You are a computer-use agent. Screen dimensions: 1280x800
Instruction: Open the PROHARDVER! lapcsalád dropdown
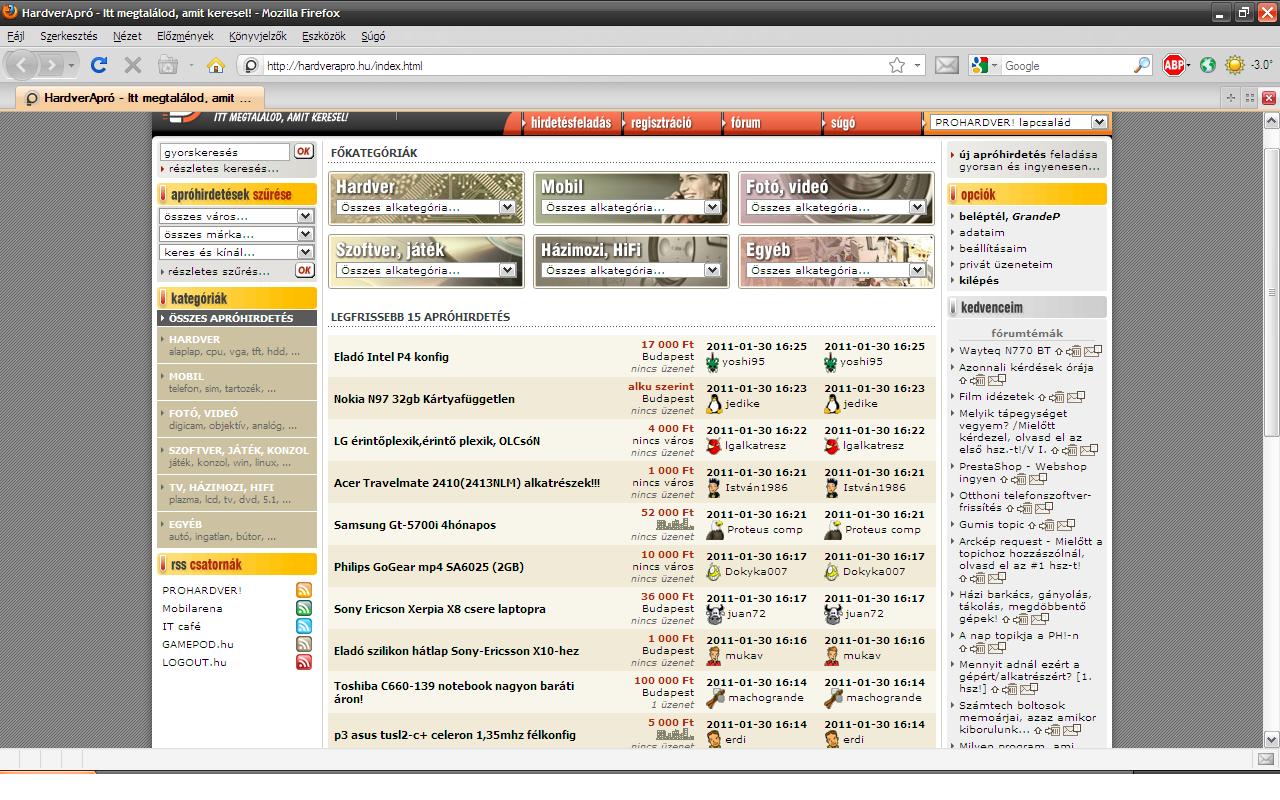click(x=1019, y=122)
